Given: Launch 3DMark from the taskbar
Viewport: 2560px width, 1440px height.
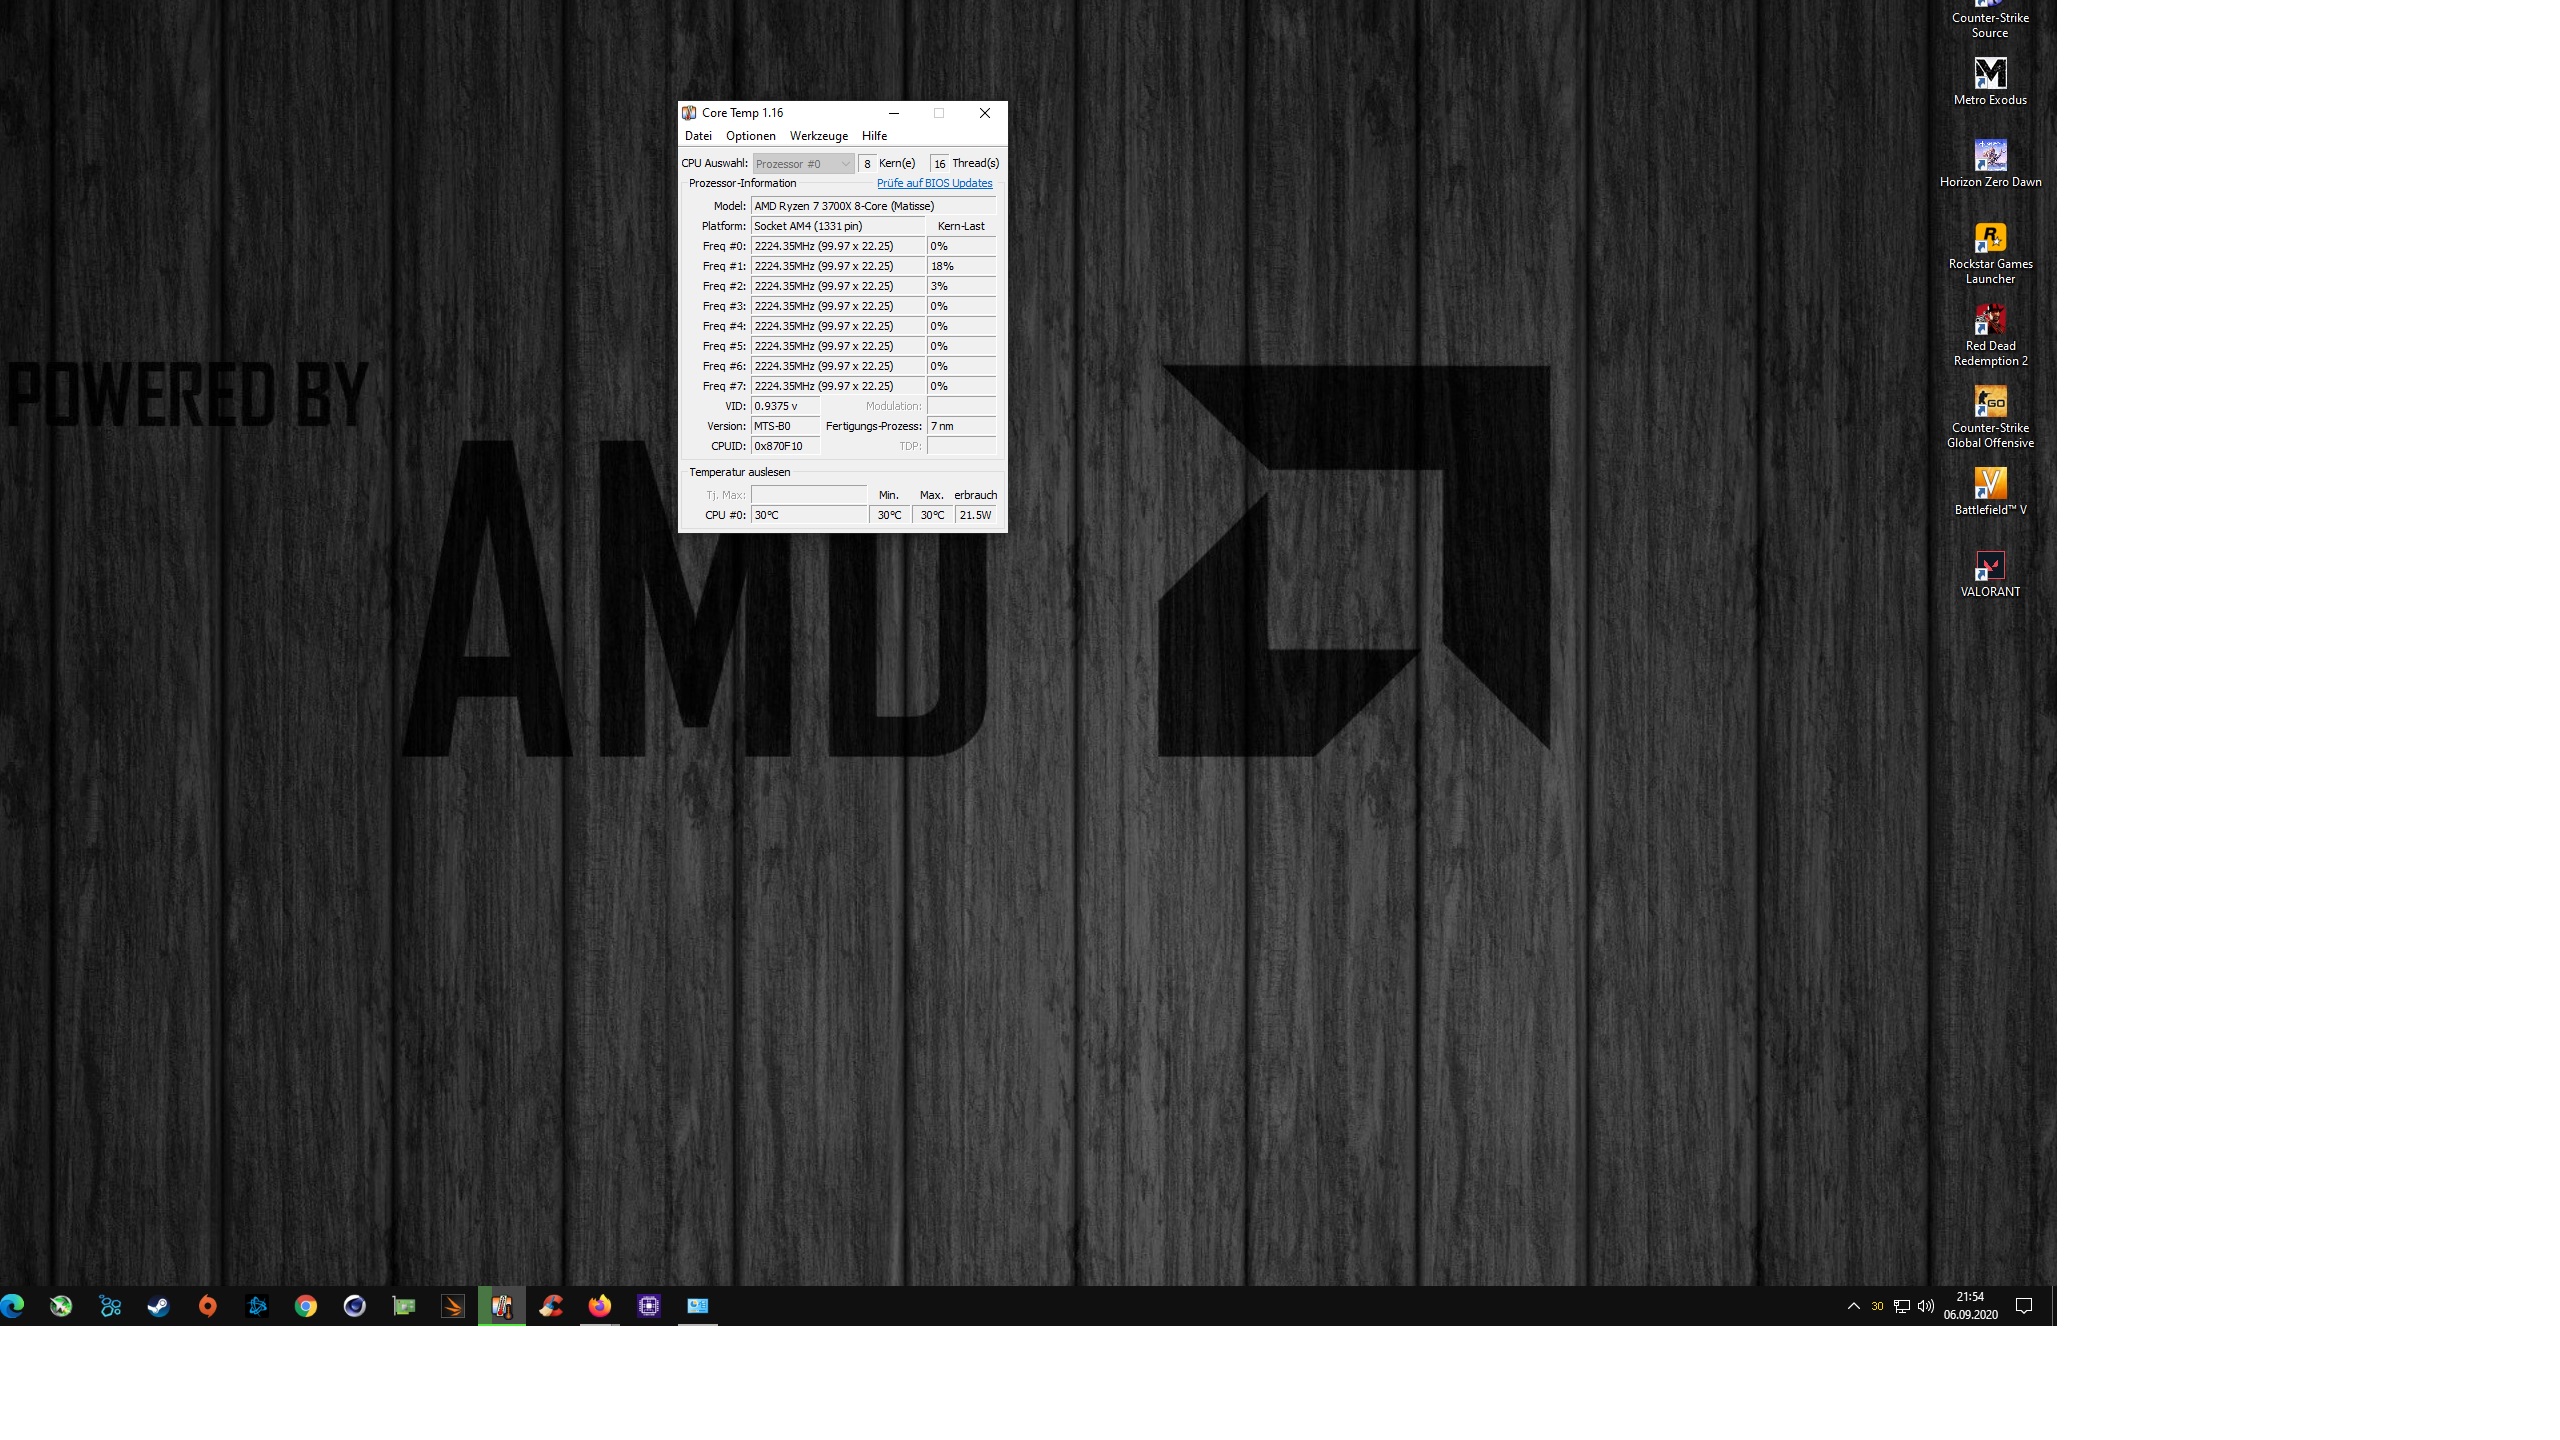Looking at the screenshot, I should (453, 1306).
